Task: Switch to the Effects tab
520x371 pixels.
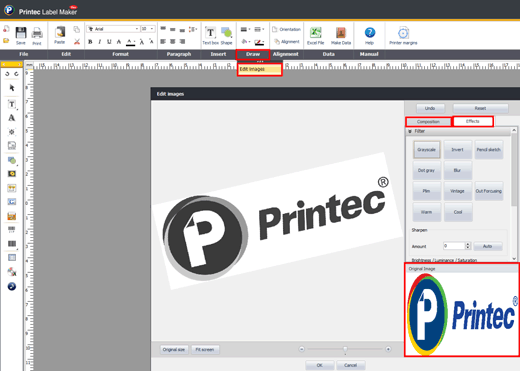Action: pos(473,121)
